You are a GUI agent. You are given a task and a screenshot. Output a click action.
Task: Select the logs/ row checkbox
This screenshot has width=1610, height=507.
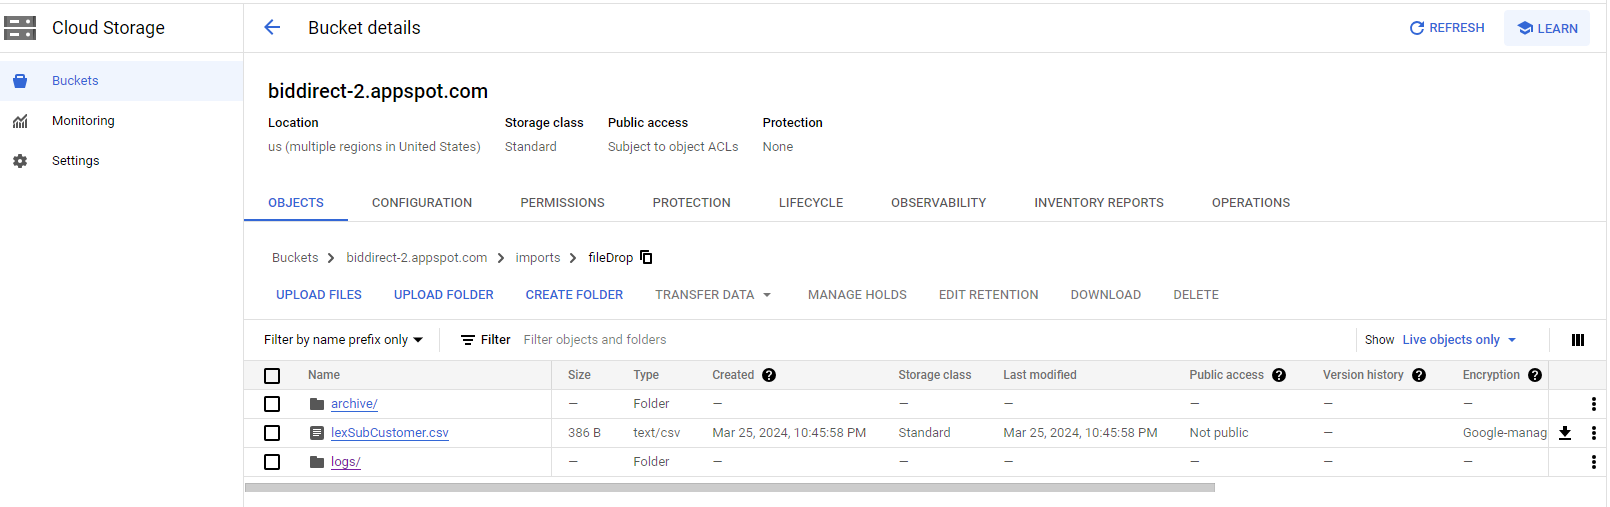(272, 462)
